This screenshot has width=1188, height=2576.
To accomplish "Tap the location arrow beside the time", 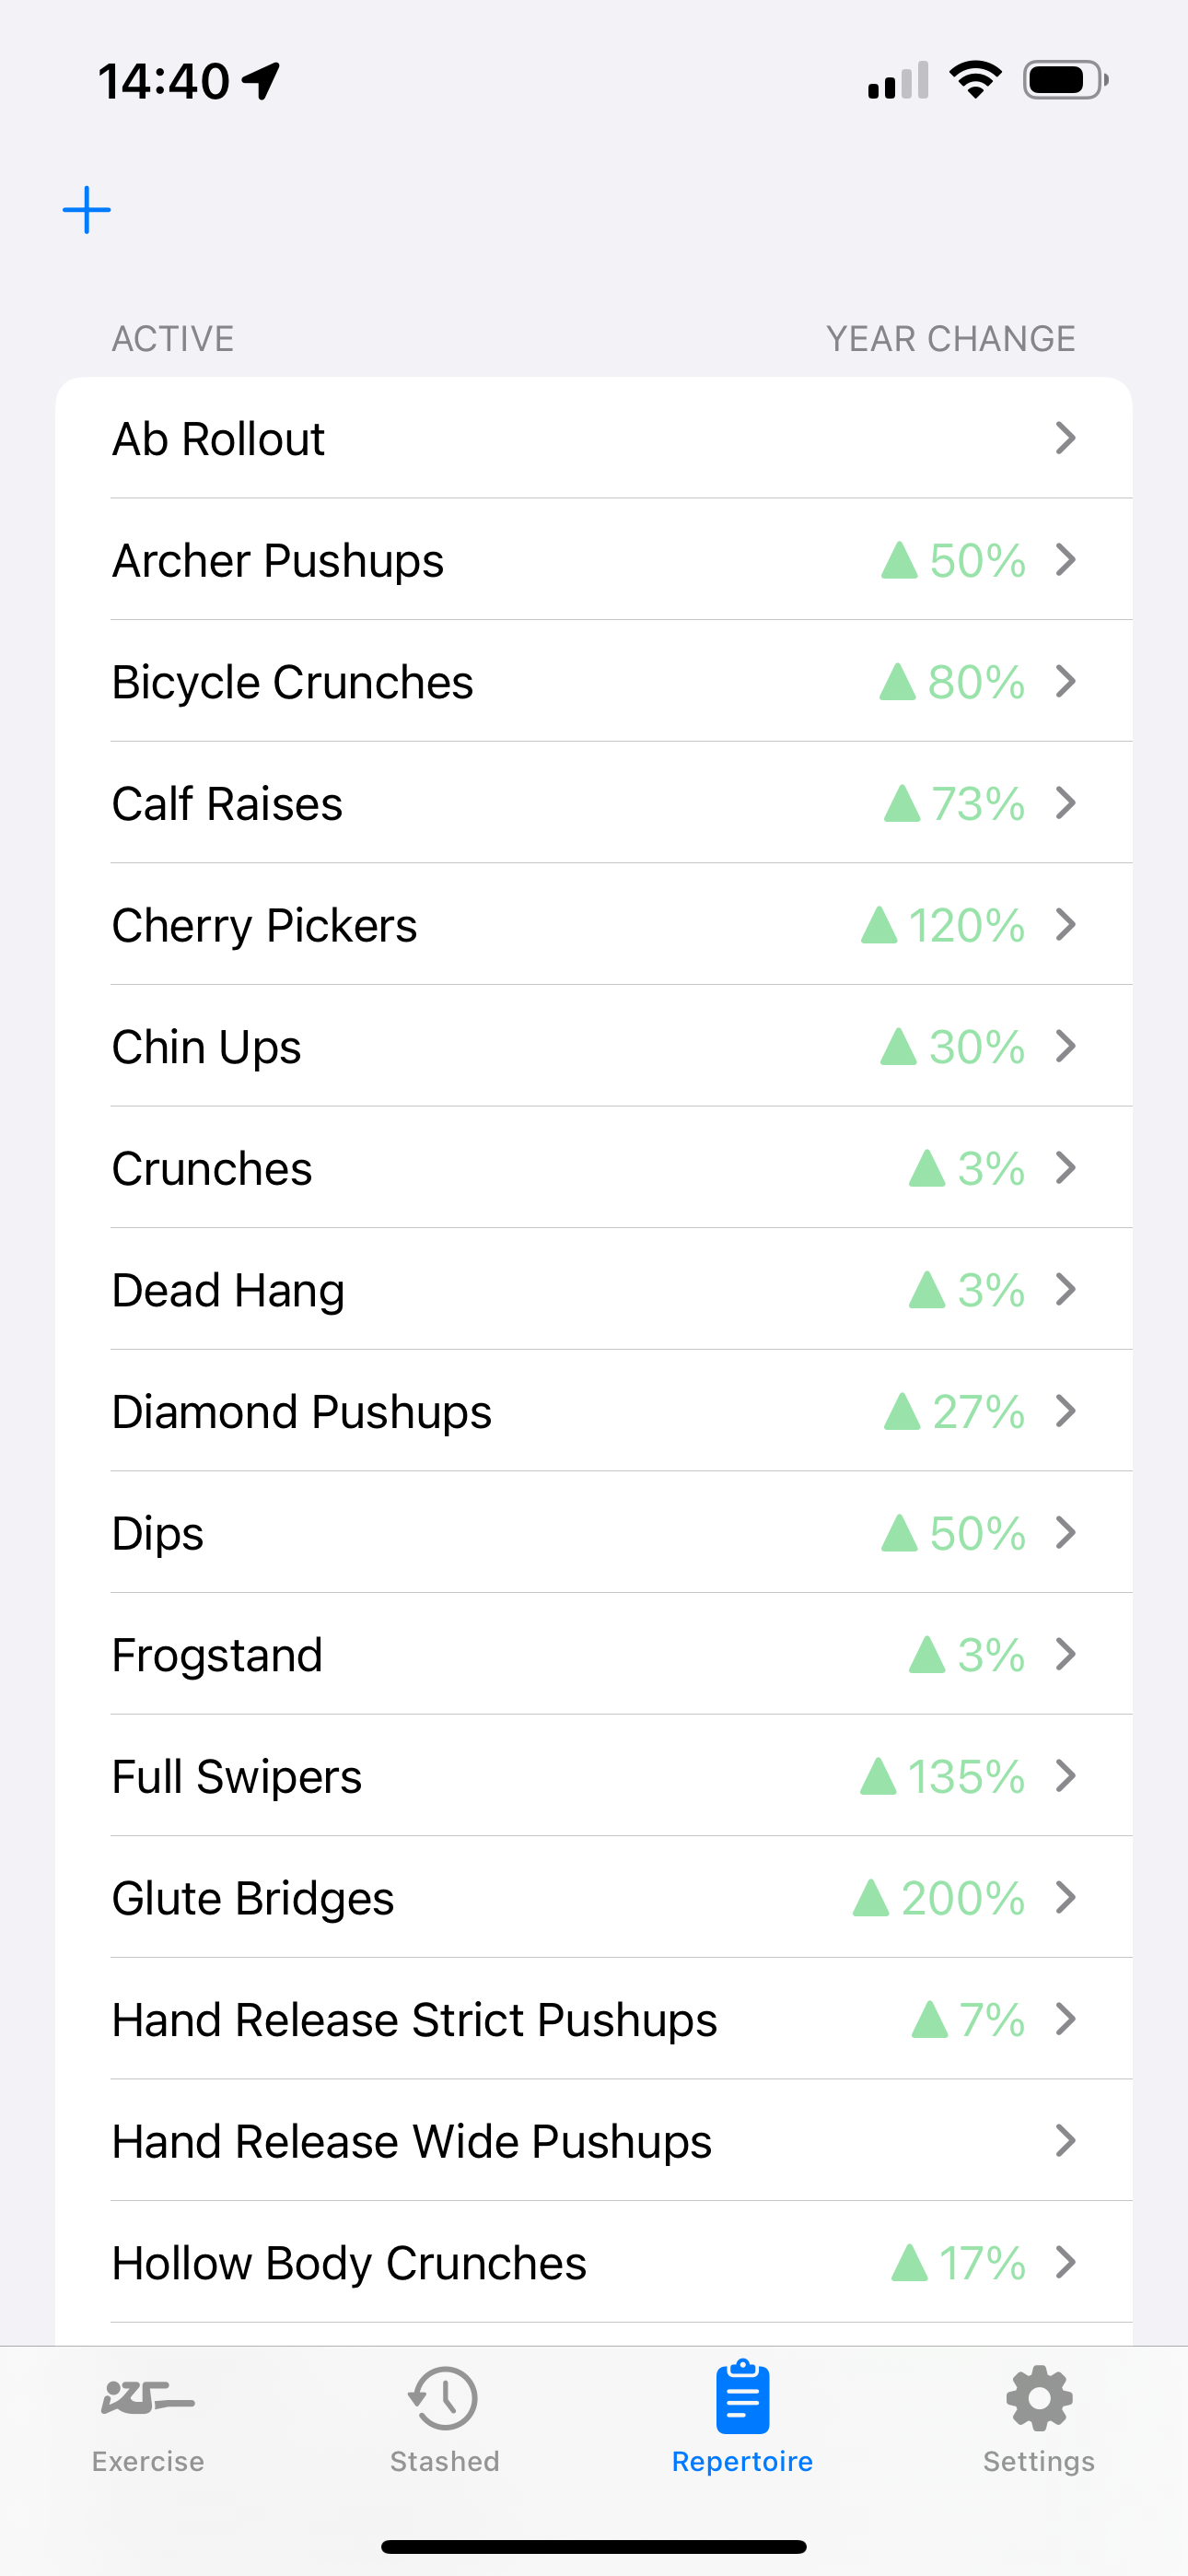I will point(261,81).
